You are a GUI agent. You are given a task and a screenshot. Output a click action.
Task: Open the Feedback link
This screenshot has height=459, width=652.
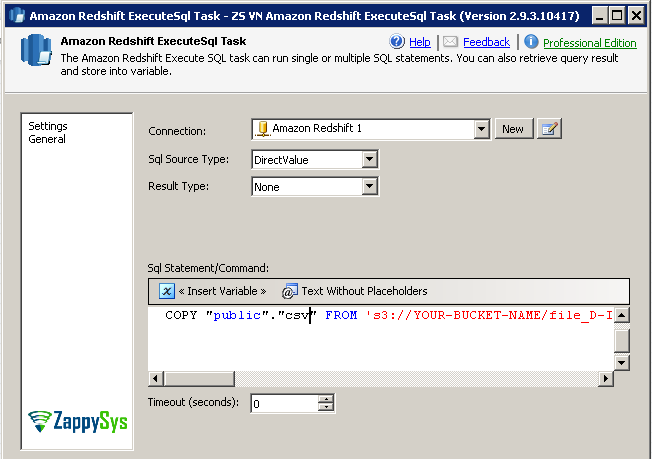pyautogui.click(x=486, y=42)
